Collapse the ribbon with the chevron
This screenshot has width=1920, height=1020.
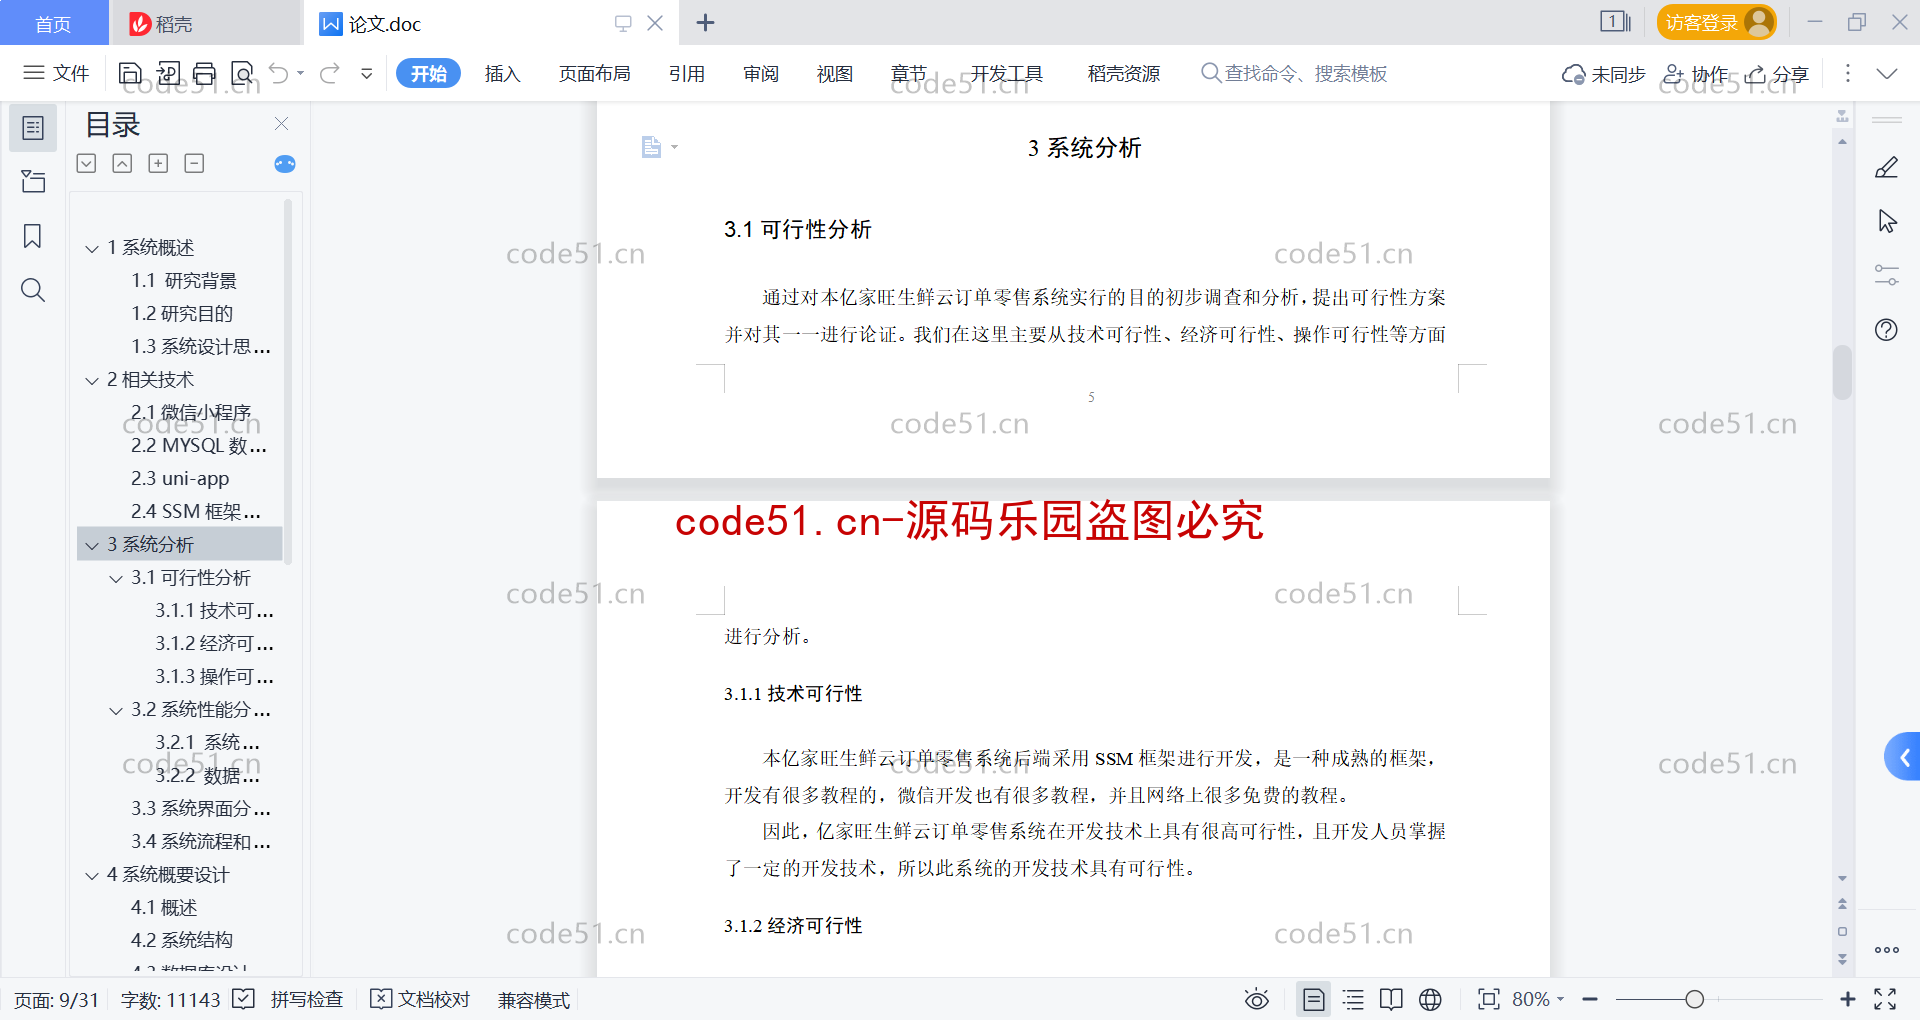pyautogui.click(x=1887, y=73)
